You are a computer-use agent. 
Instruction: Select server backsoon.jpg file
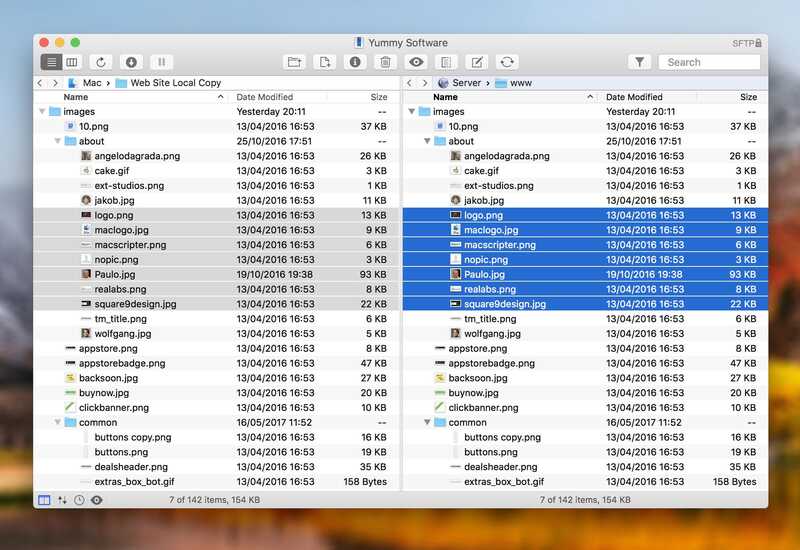(585, 378)
